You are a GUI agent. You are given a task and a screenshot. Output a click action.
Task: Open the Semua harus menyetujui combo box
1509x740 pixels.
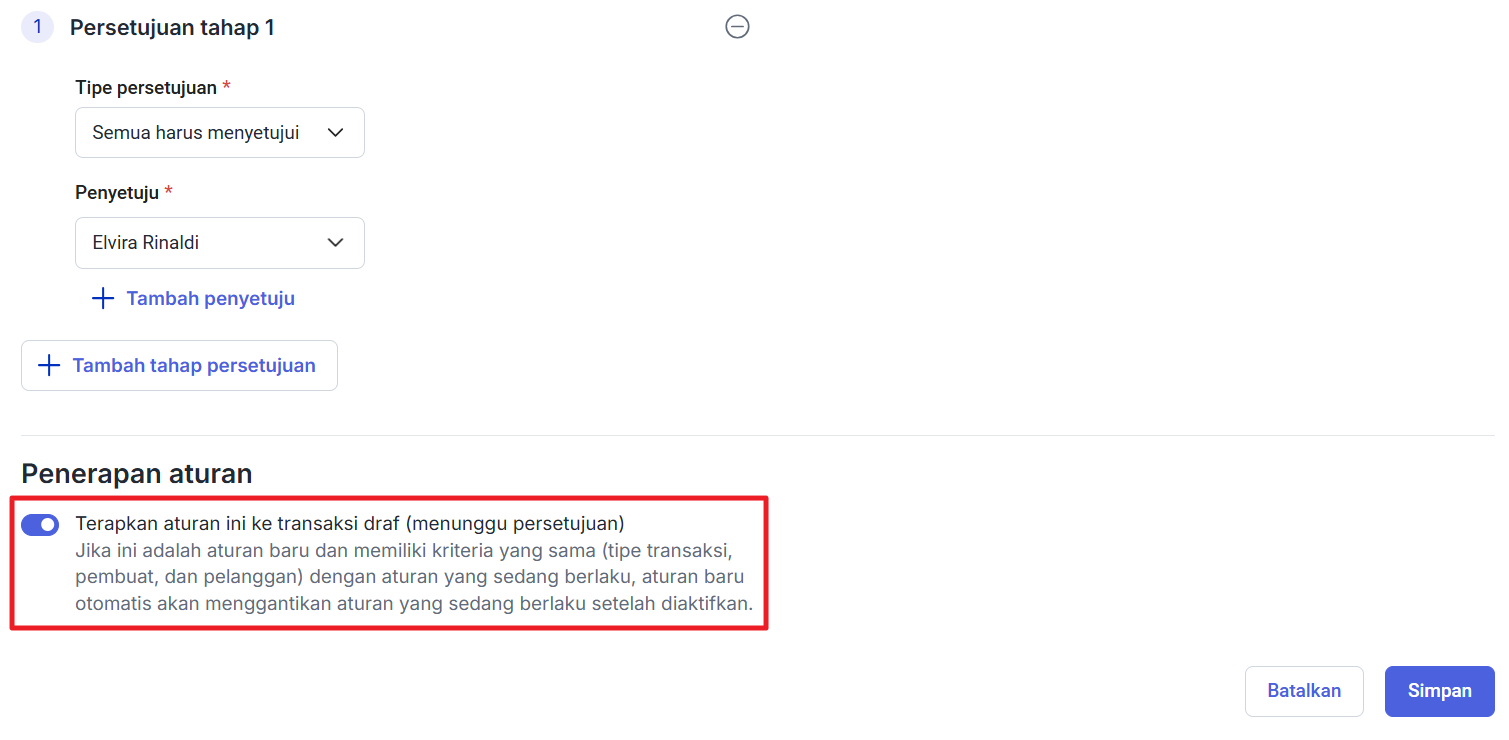click(220, 133)
